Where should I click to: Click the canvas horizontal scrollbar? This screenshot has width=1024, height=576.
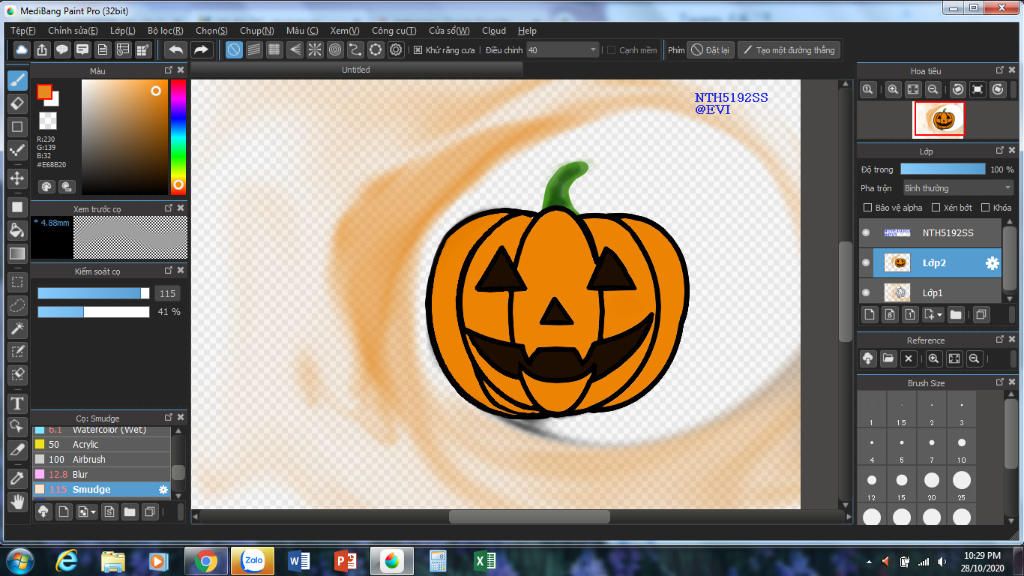pos(529,517)
